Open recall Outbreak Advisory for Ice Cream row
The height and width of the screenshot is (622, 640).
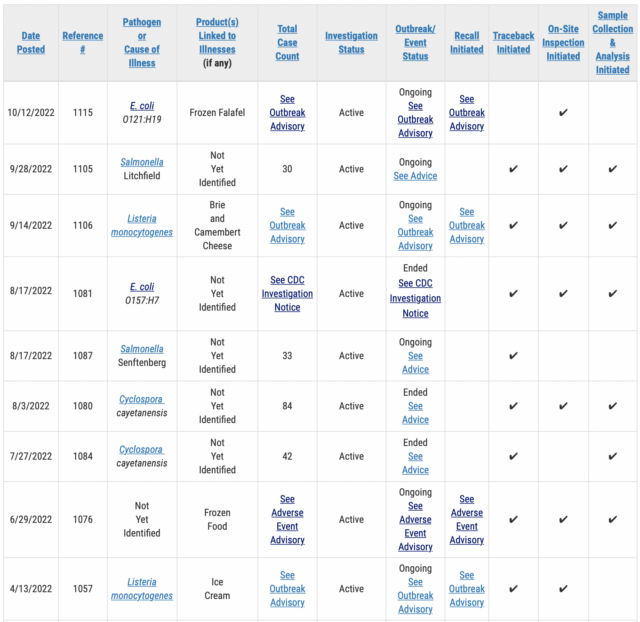click(467, 589)
